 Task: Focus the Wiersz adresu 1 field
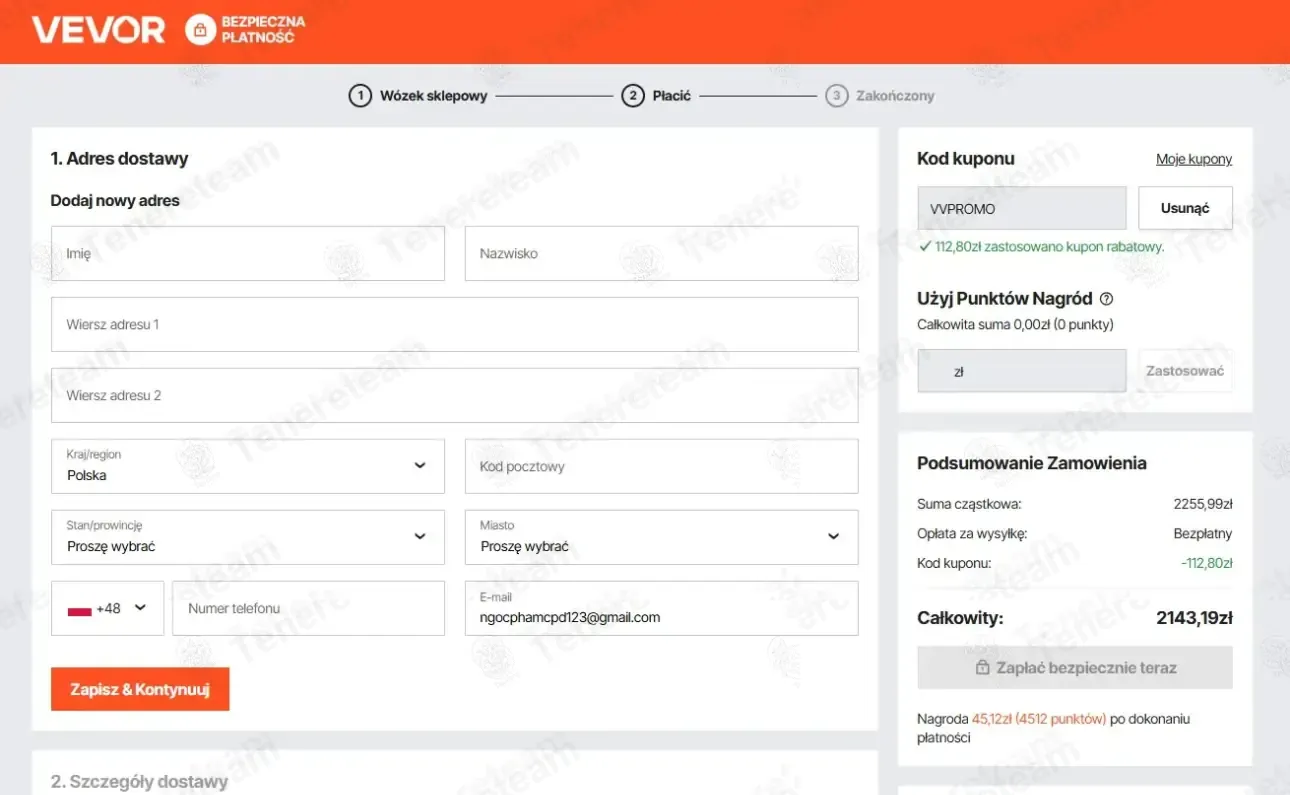455,324
